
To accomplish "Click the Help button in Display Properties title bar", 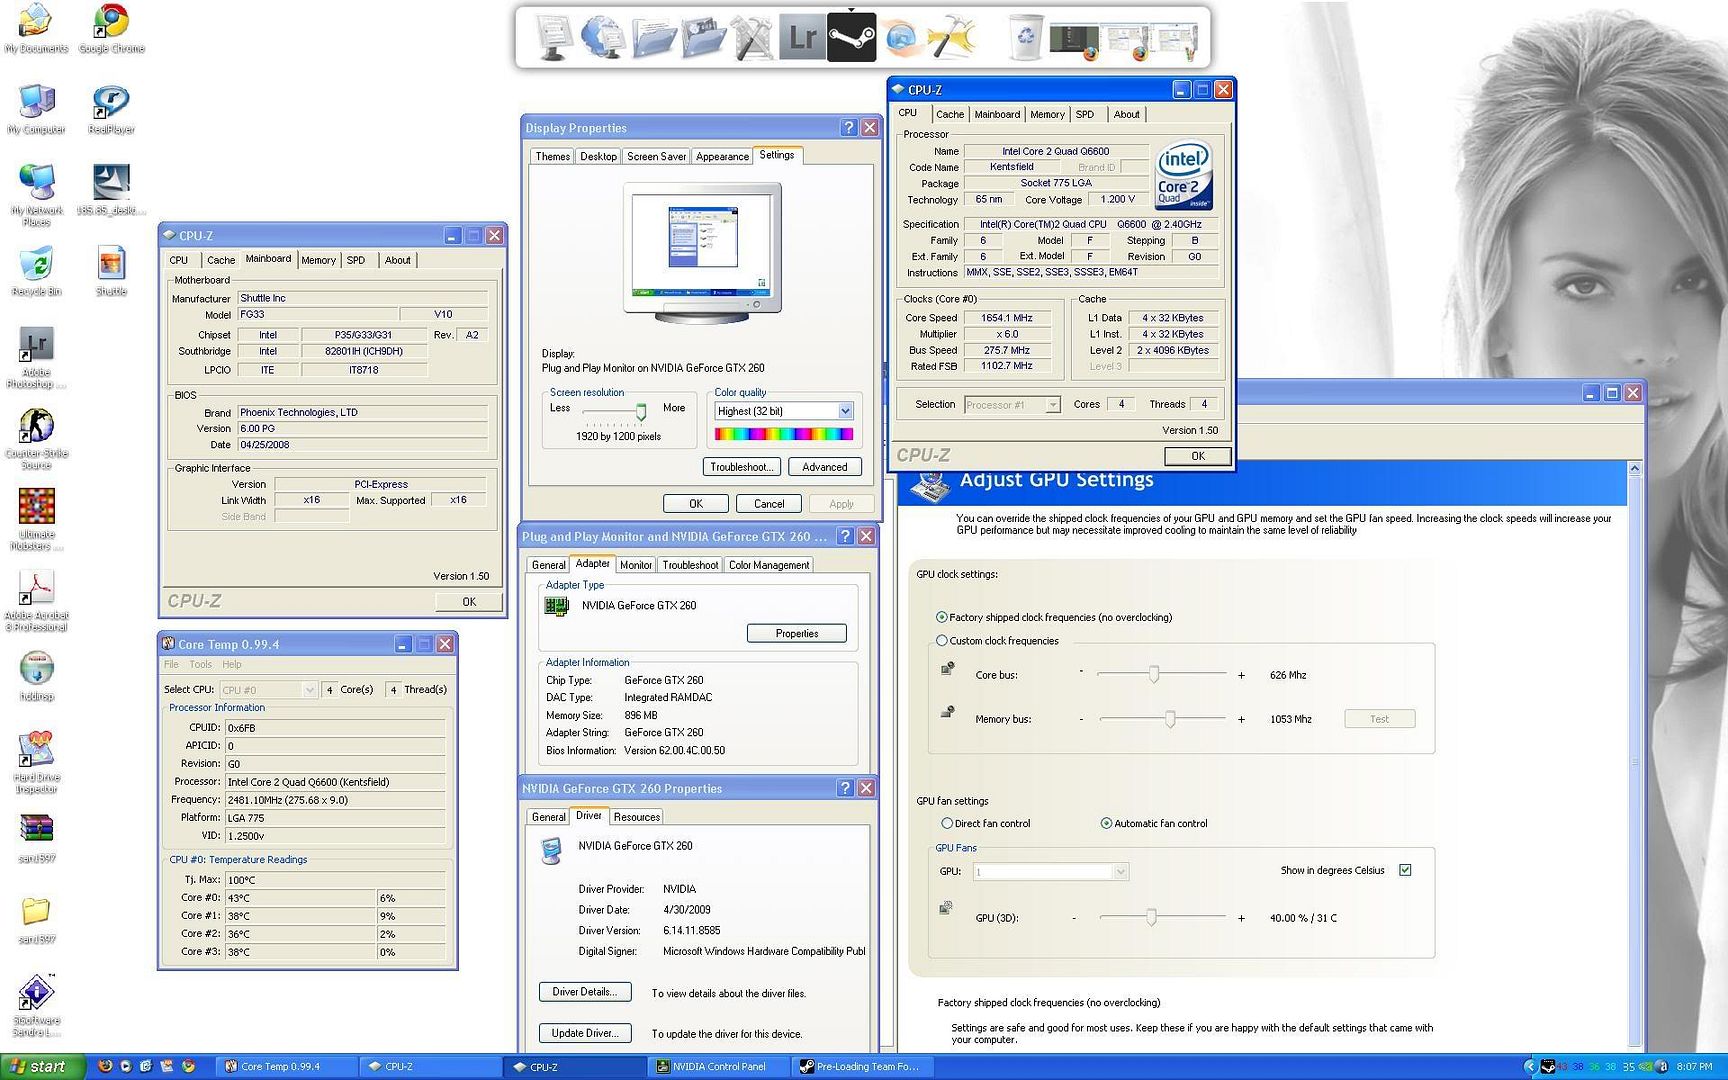I will click(848, 128).
